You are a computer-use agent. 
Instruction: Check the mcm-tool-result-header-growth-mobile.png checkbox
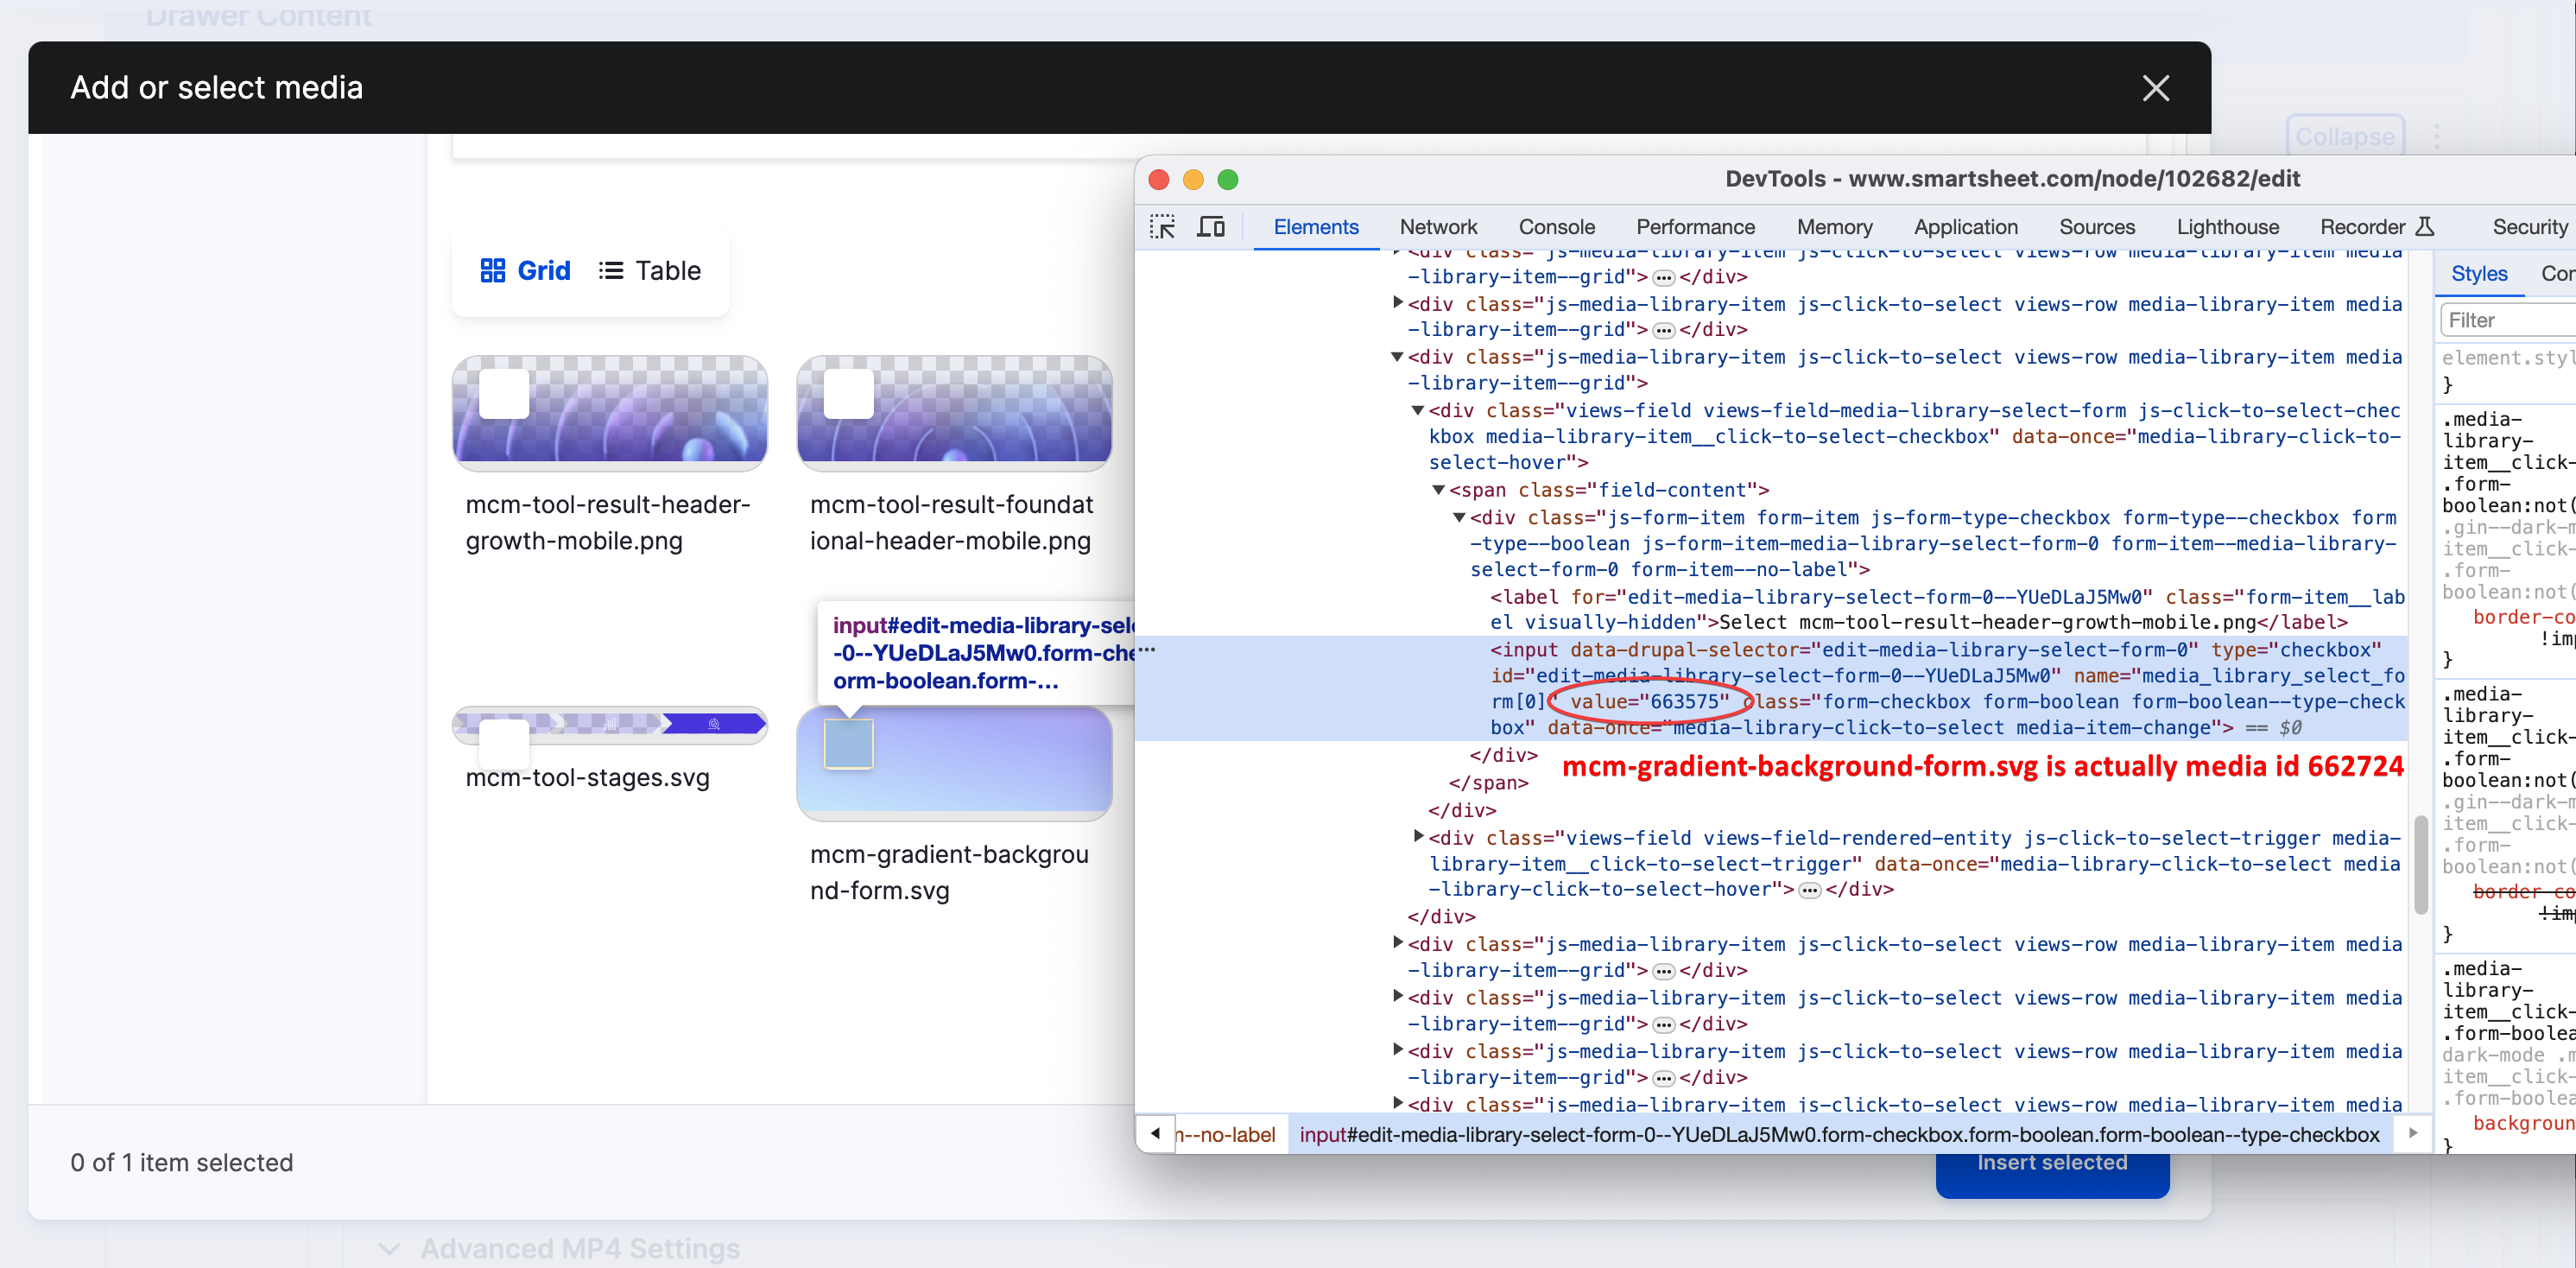(x=504, y=394)
